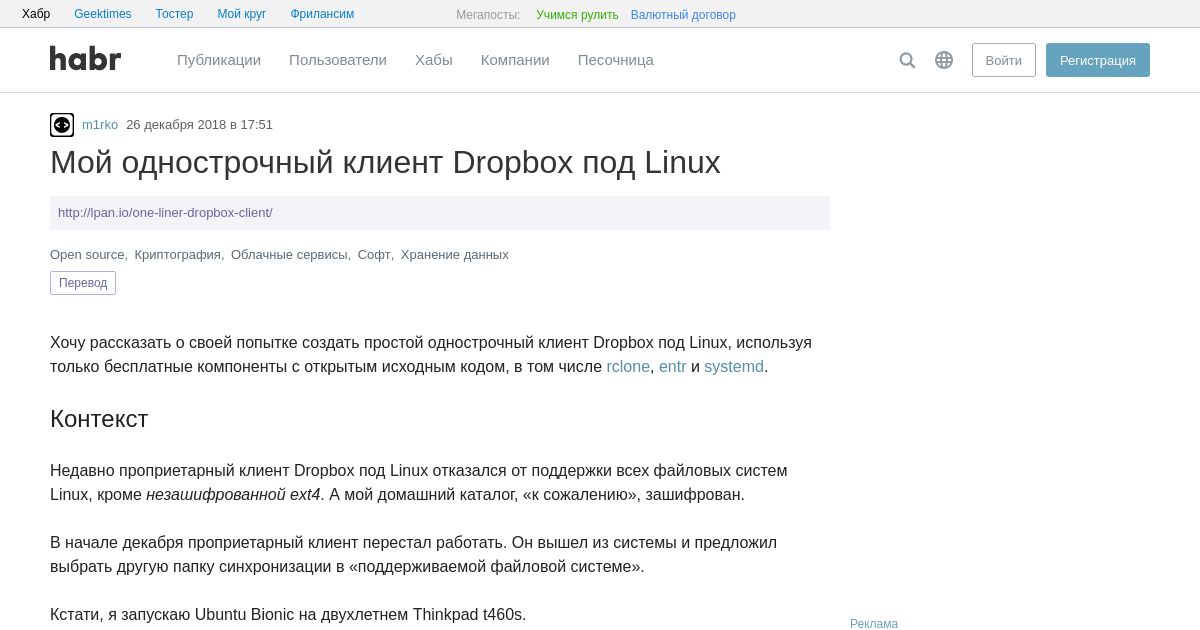1200x630 pixels.
Task: Open language settings globe icon
Action: tap(944, 60)
